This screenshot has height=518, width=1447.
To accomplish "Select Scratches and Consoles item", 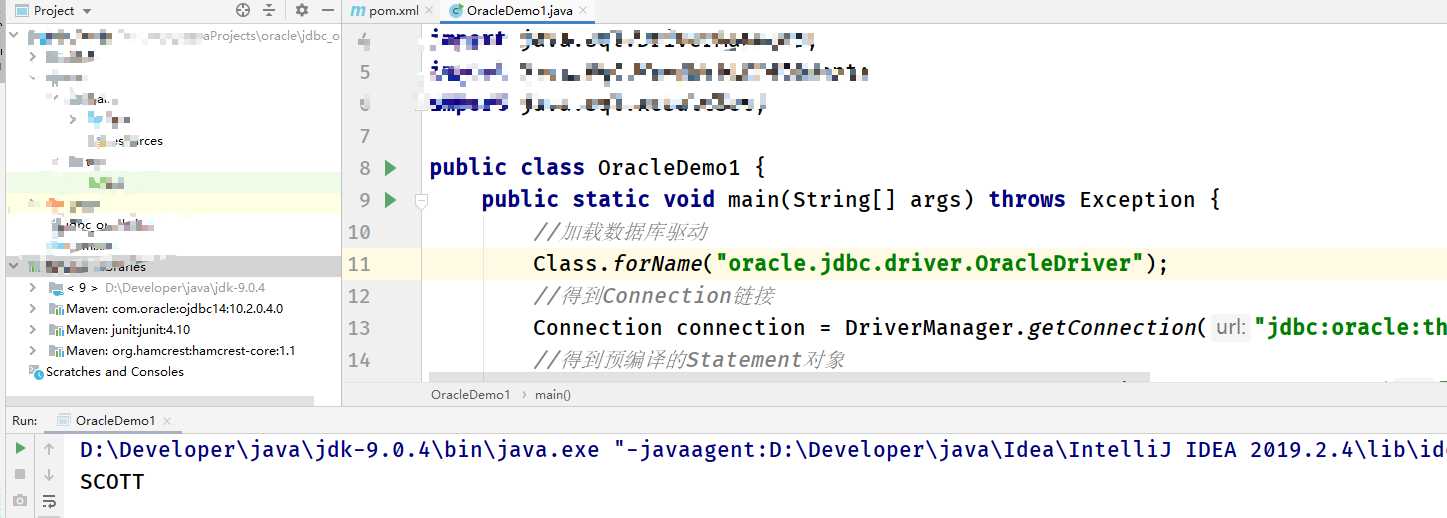I will (115, 371).
